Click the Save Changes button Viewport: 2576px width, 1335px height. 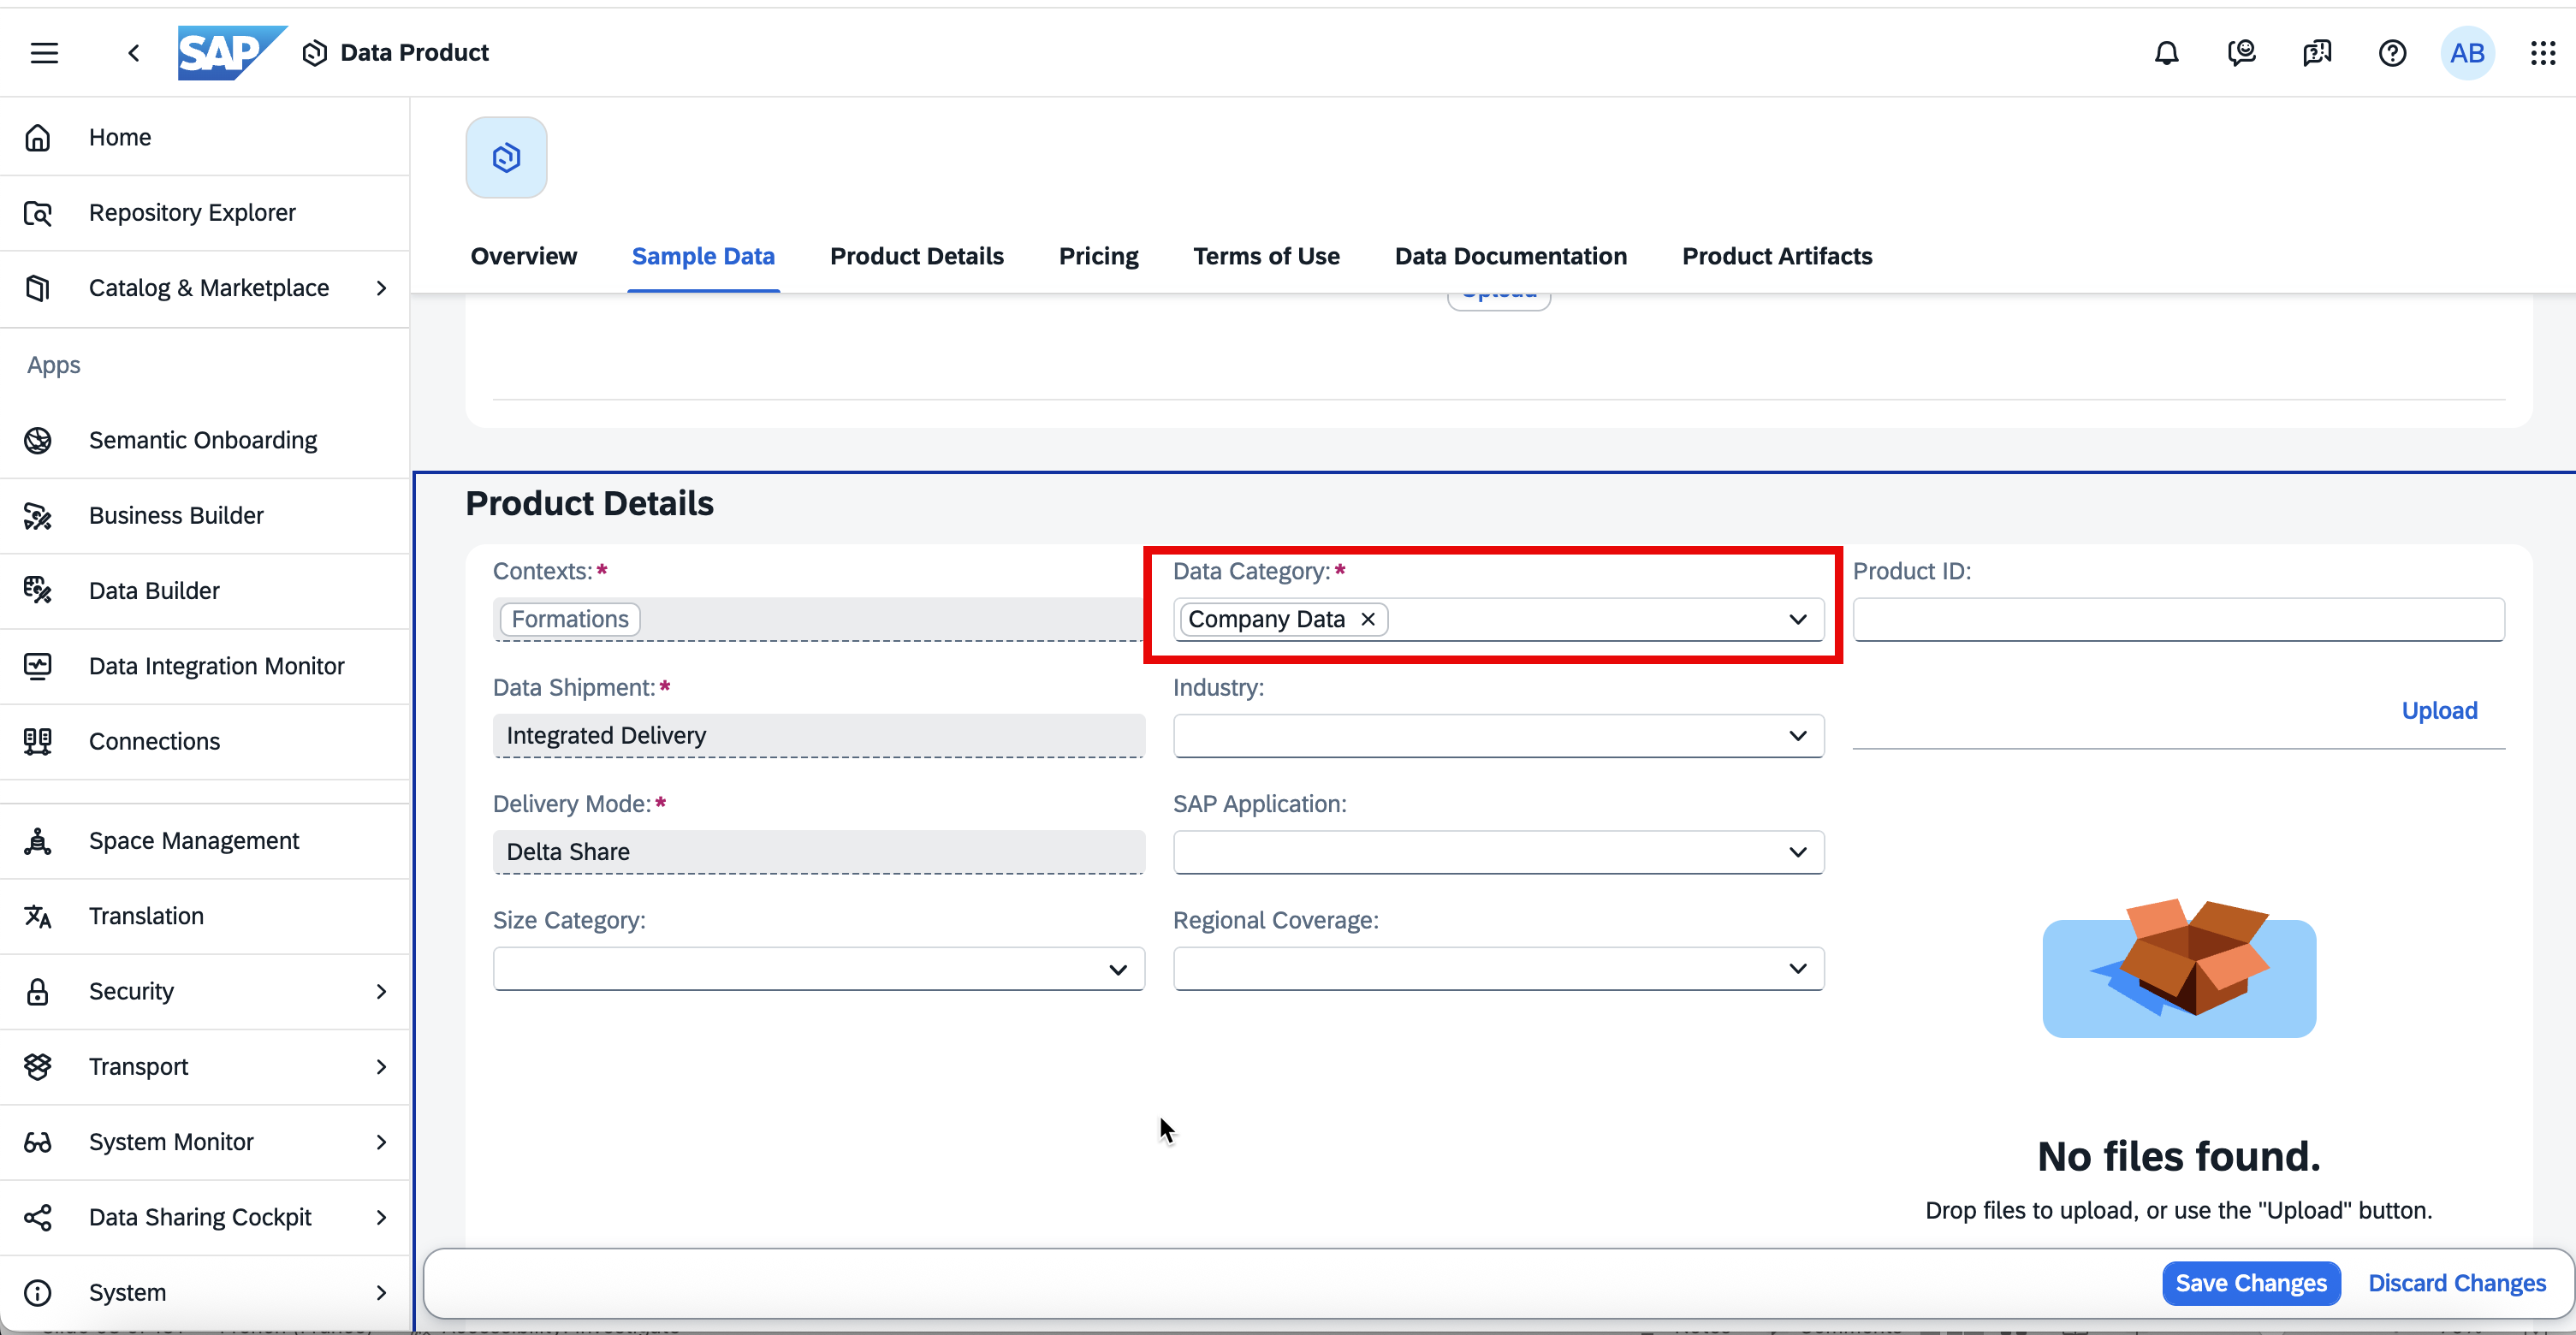pyautogui.click(x=2250, y=1283)
